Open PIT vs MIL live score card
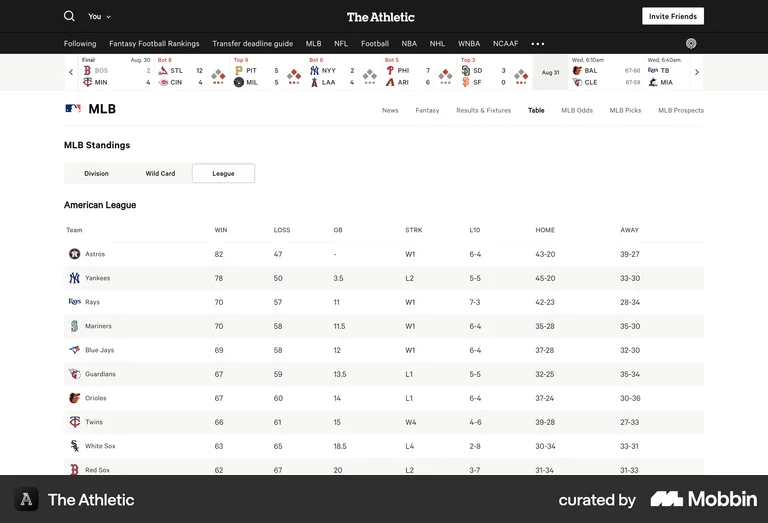768x523 pixels. 267,72
